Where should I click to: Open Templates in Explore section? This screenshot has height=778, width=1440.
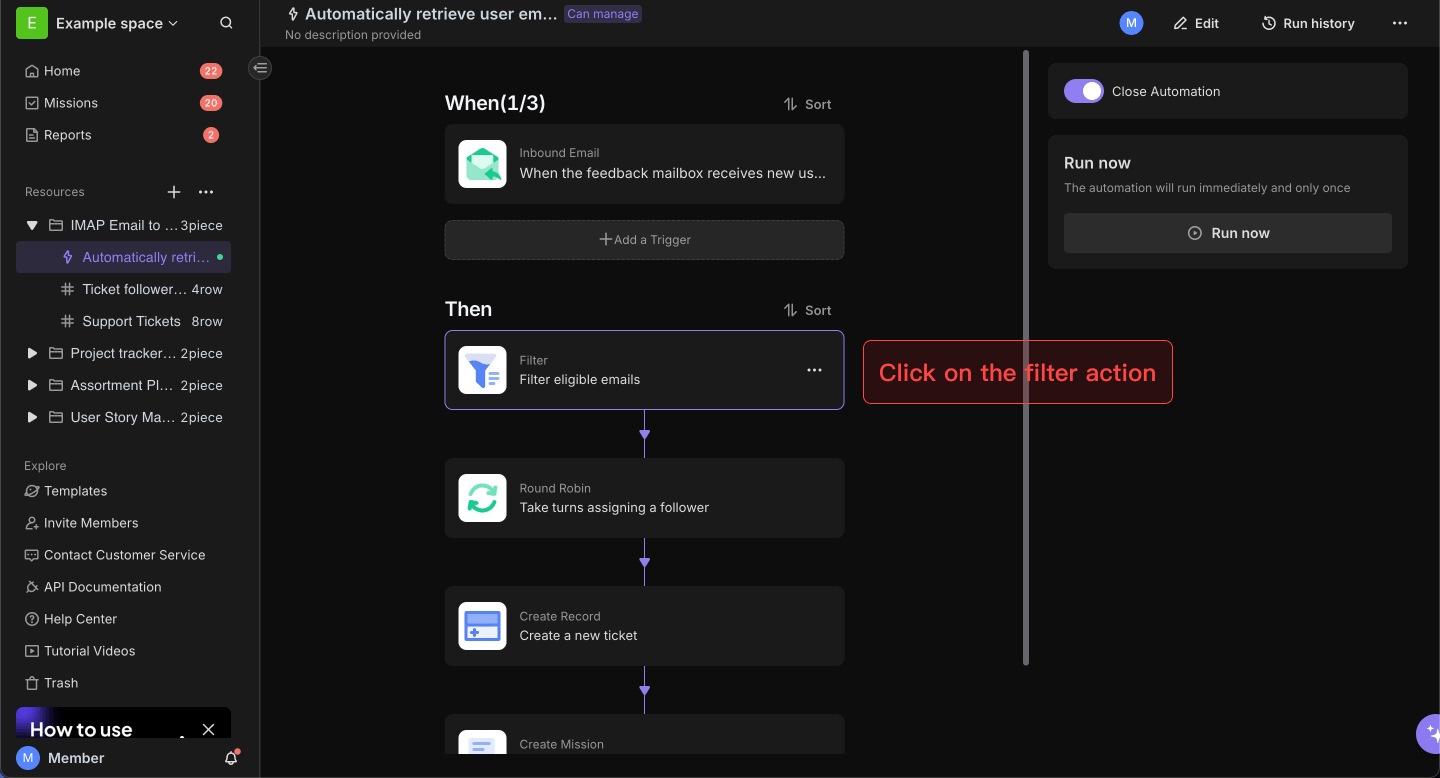coord(66,491)
